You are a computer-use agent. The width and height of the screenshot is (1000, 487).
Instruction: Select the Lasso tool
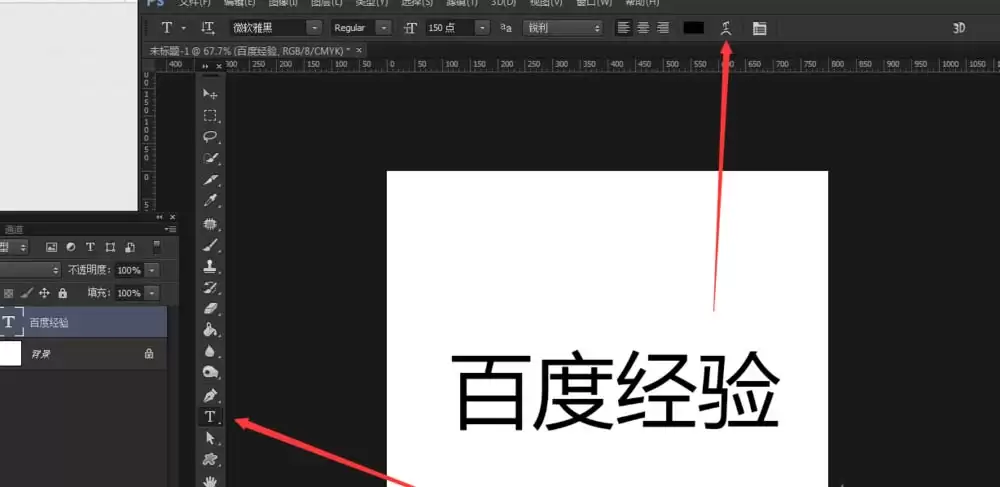pos(210,136)
